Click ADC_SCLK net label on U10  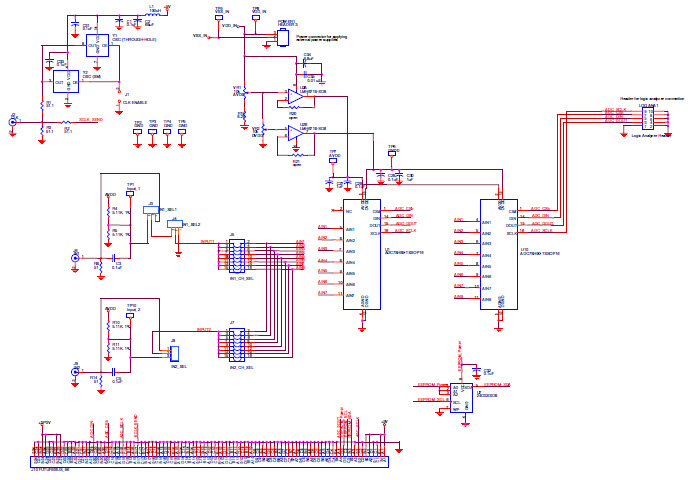tap(542, 231)
